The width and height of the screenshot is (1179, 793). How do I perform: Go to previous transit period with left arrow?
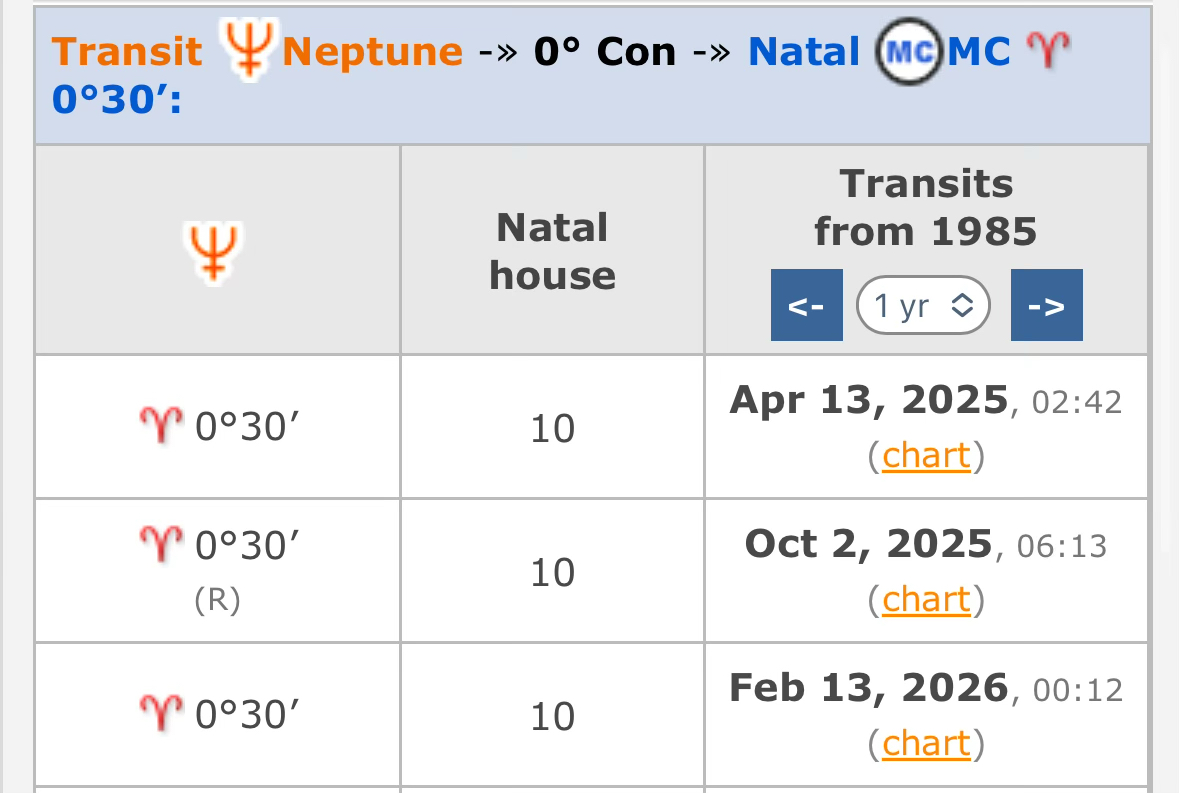(806, 305)
